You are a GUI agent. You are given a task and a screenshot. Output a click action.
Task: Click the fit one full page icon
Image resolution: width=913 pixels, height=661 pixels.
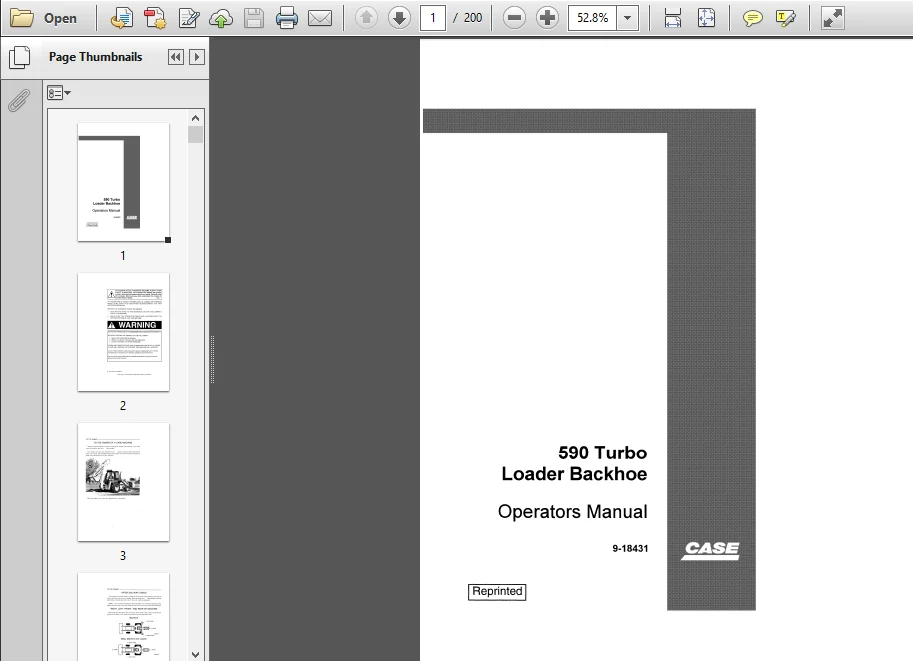[706, 18]
